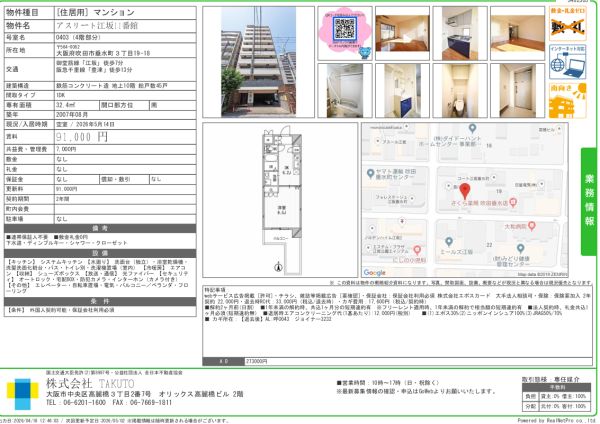Open the living room with window photo
The height and width of the screenshot is (424, 600).
point(402,33)
